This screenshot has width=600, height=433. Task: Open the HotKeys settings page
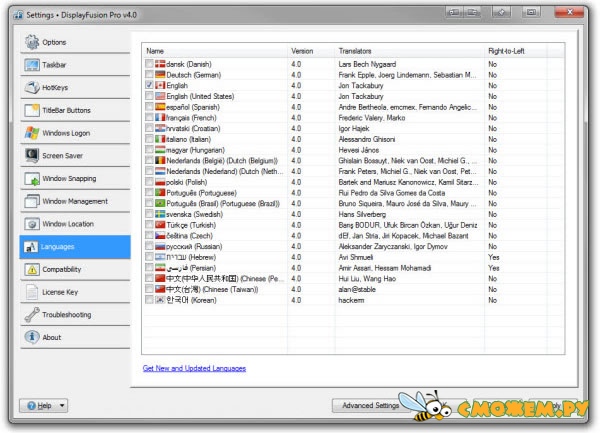coord(75,88)
